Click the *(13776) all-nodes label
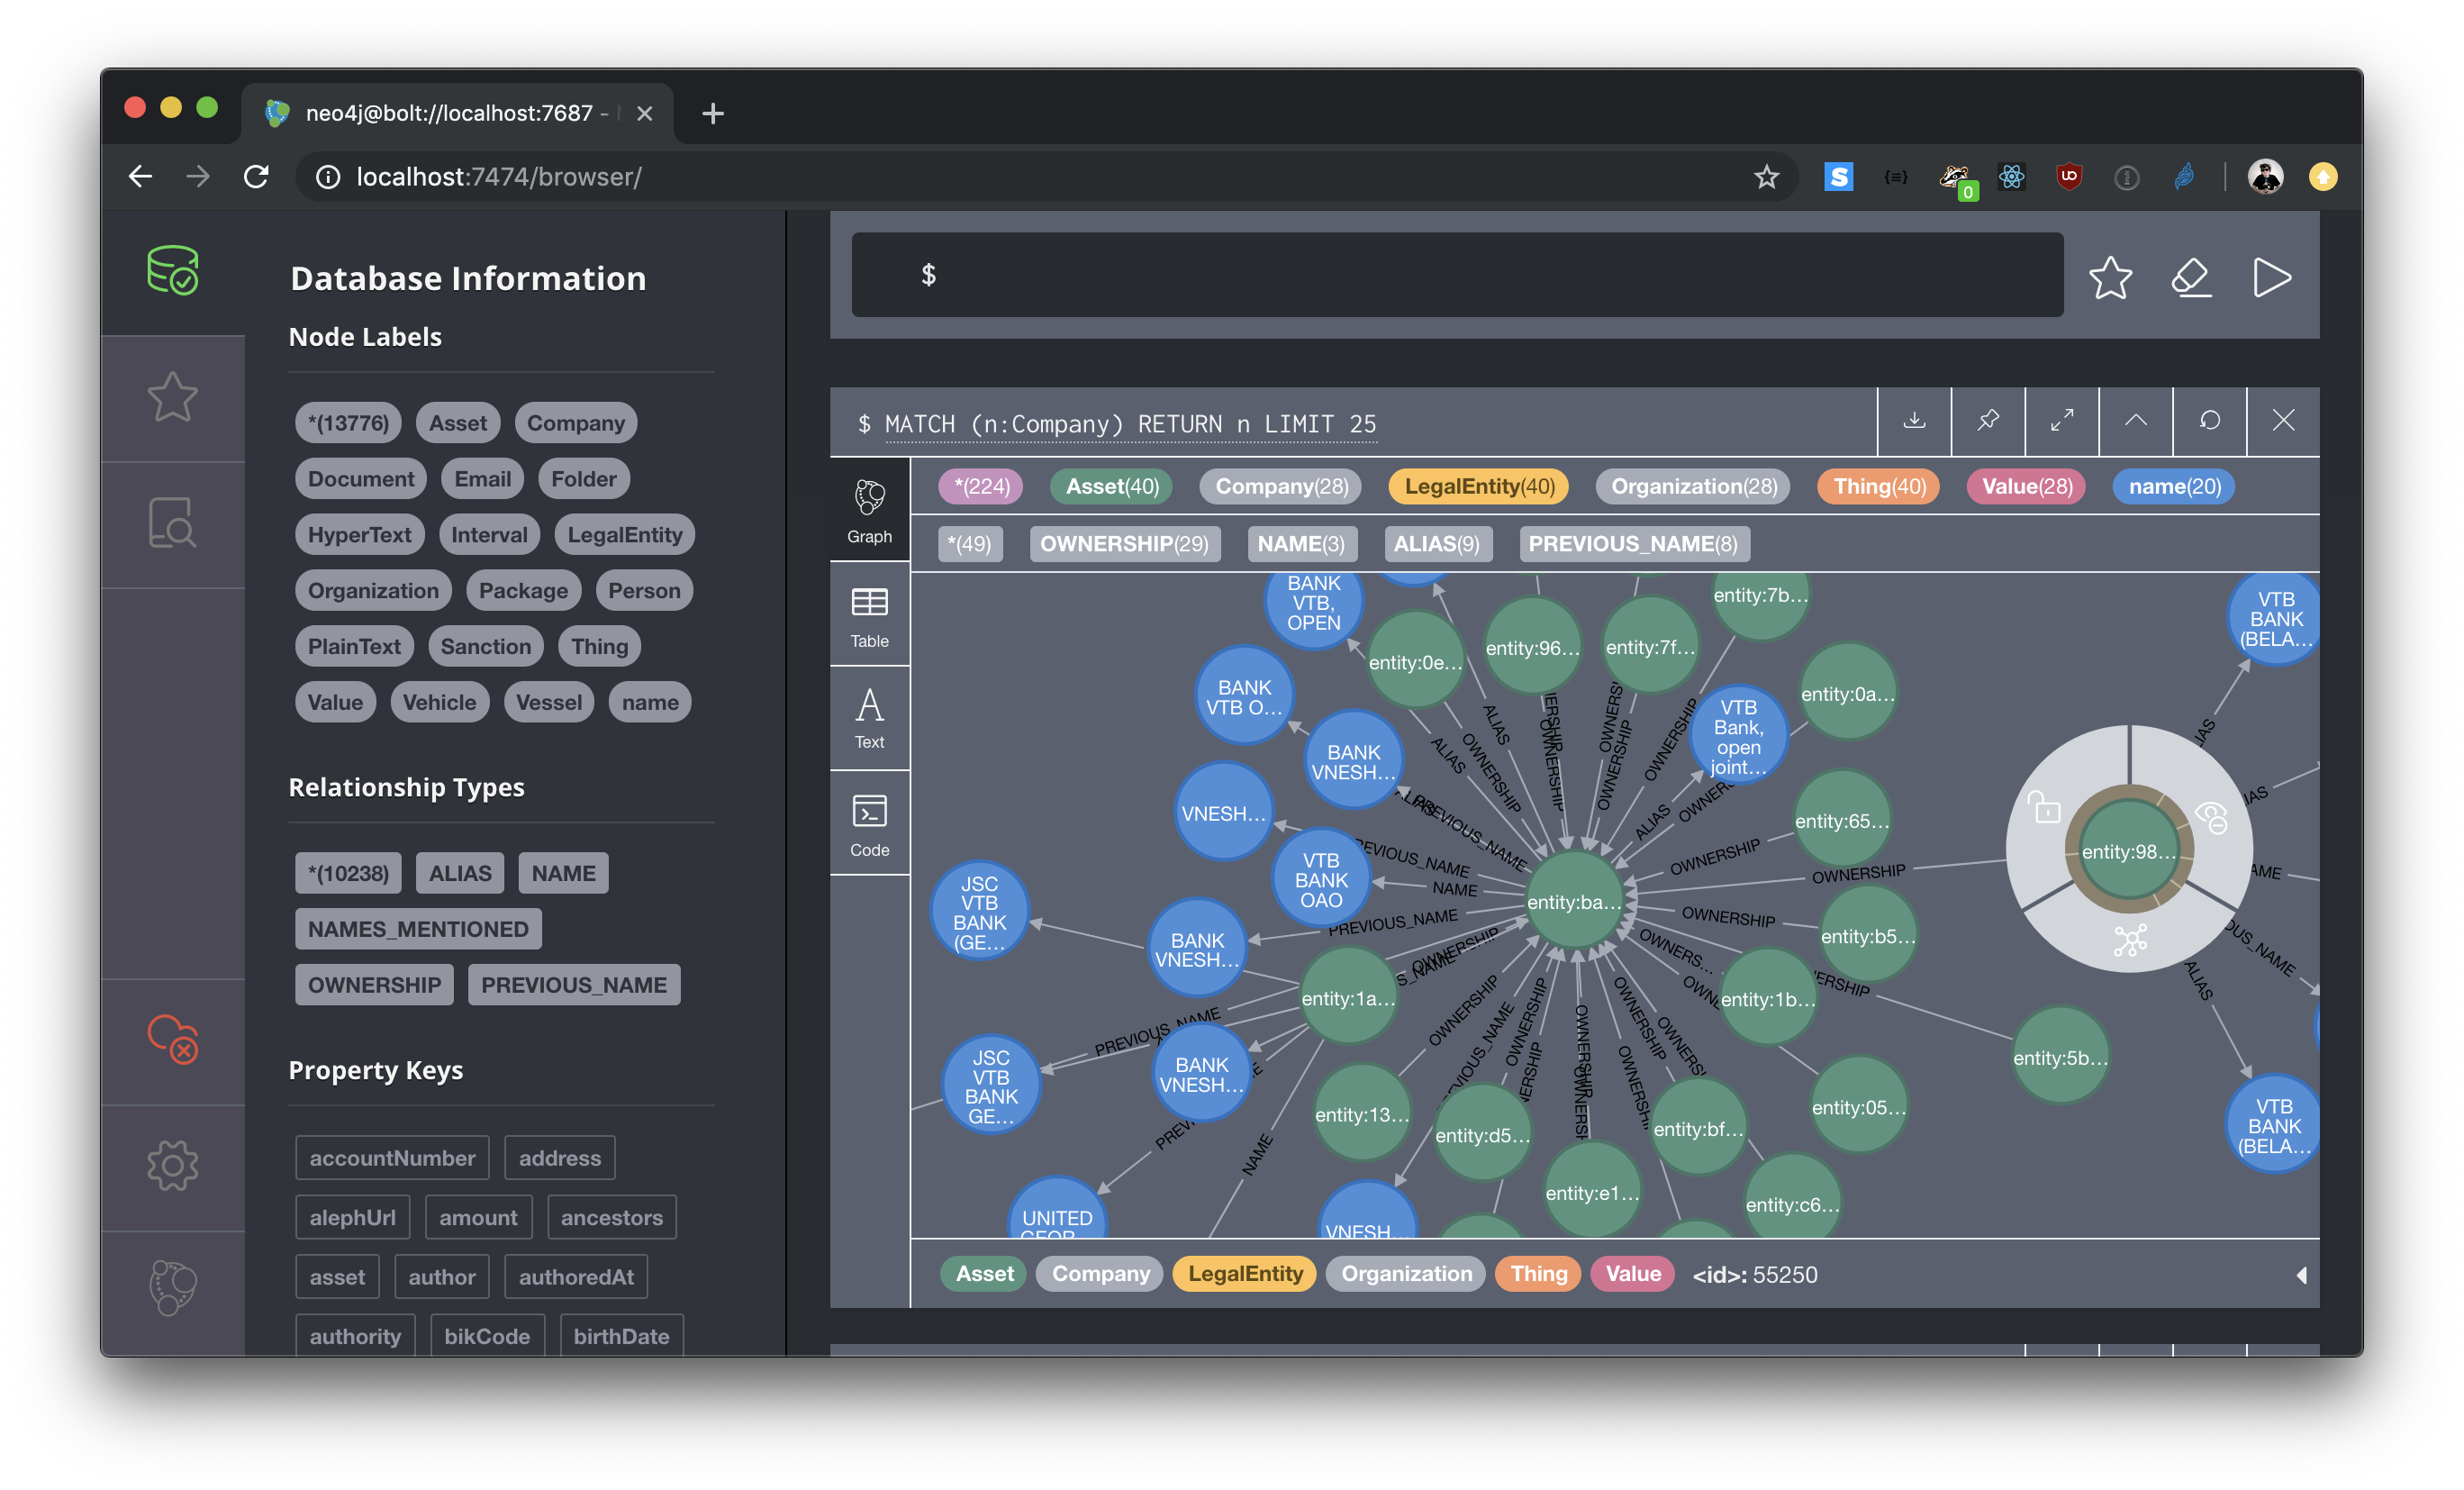This screenshot has height=1490, width=2464. 348,424
